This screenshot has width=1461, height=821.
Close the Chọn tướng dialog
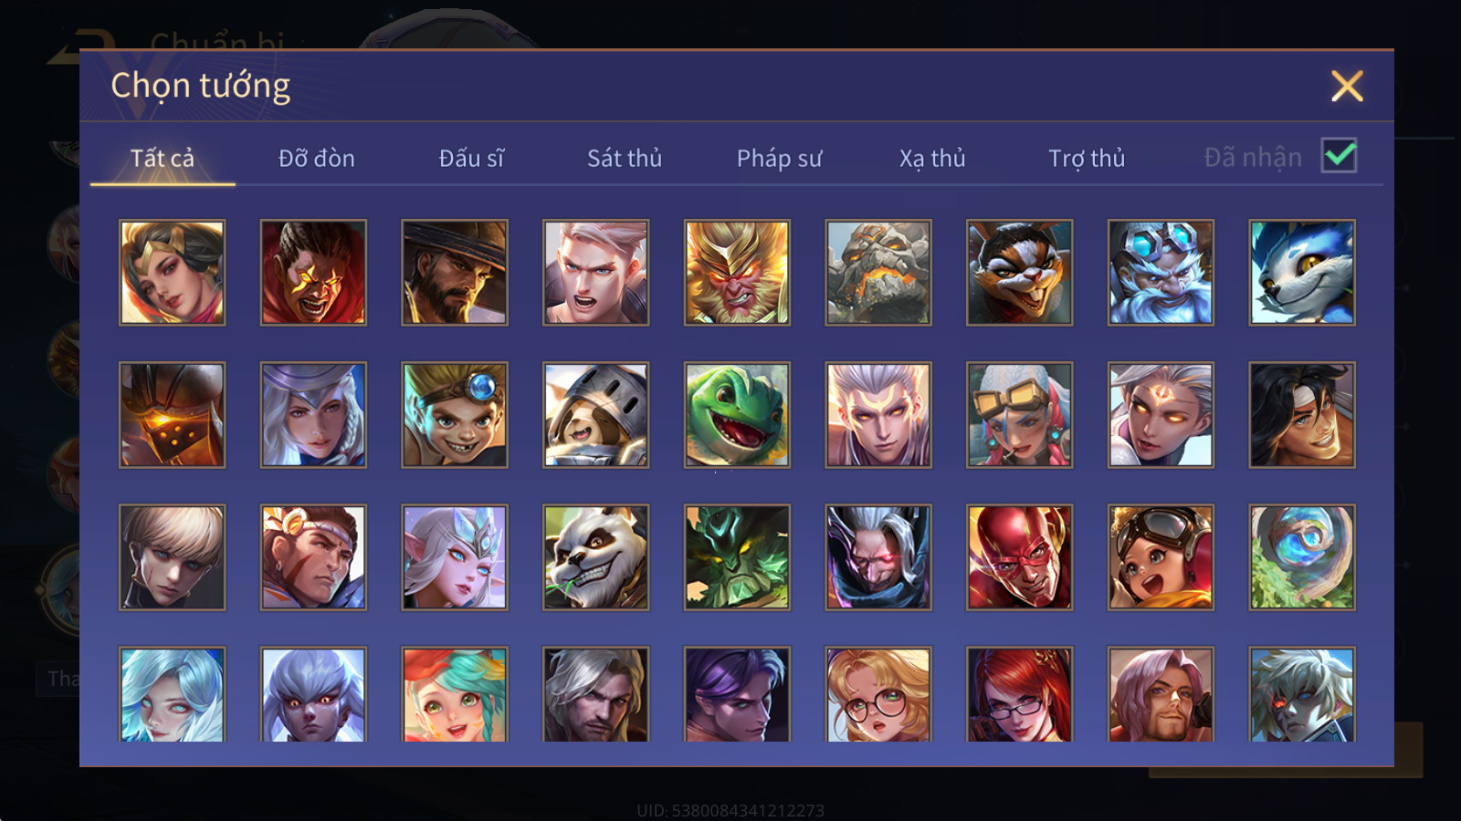[x=1347, y=86]
